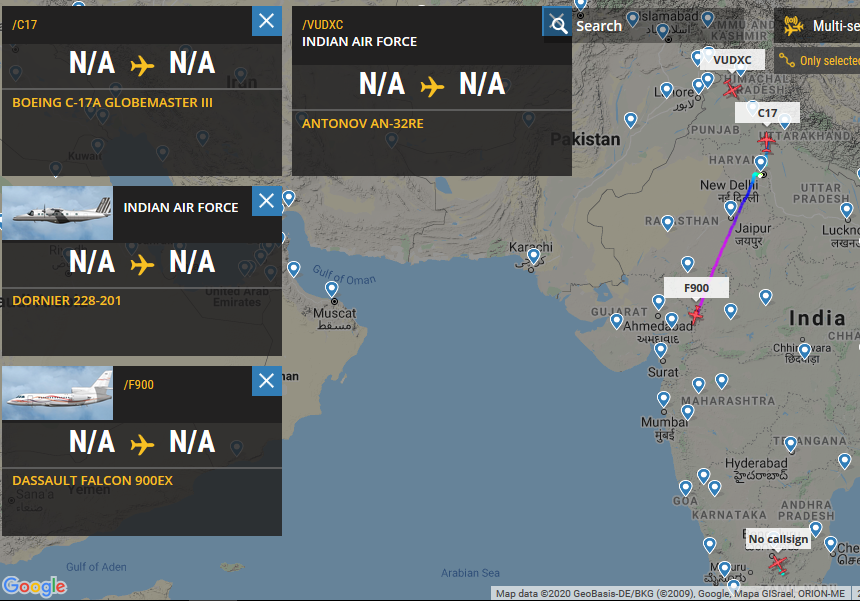860x601 pixels.
Task: Select the F900 aircraft icon on map
Action: point(695,315)
